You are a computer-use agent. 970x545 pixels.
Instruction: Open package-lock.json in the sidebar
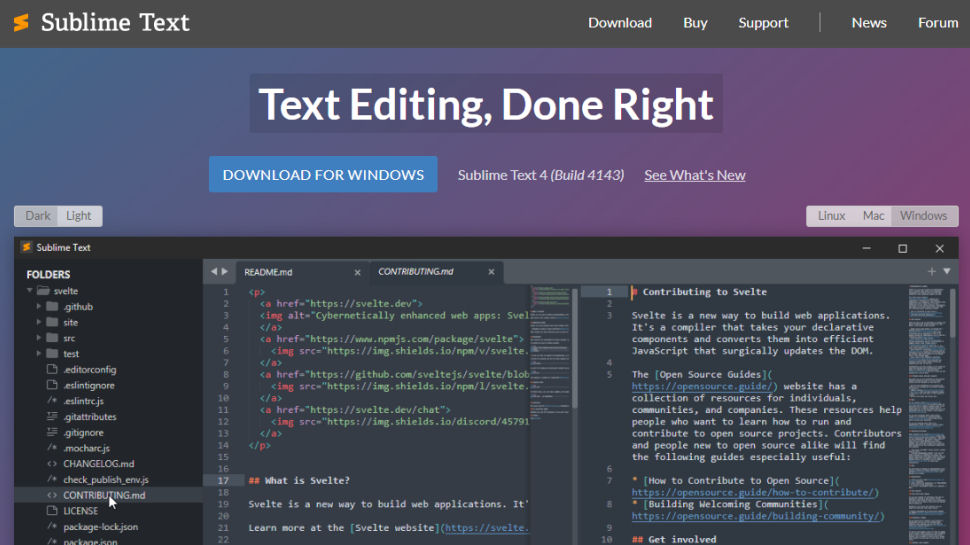pyautogui.click(x=100, y=527)
